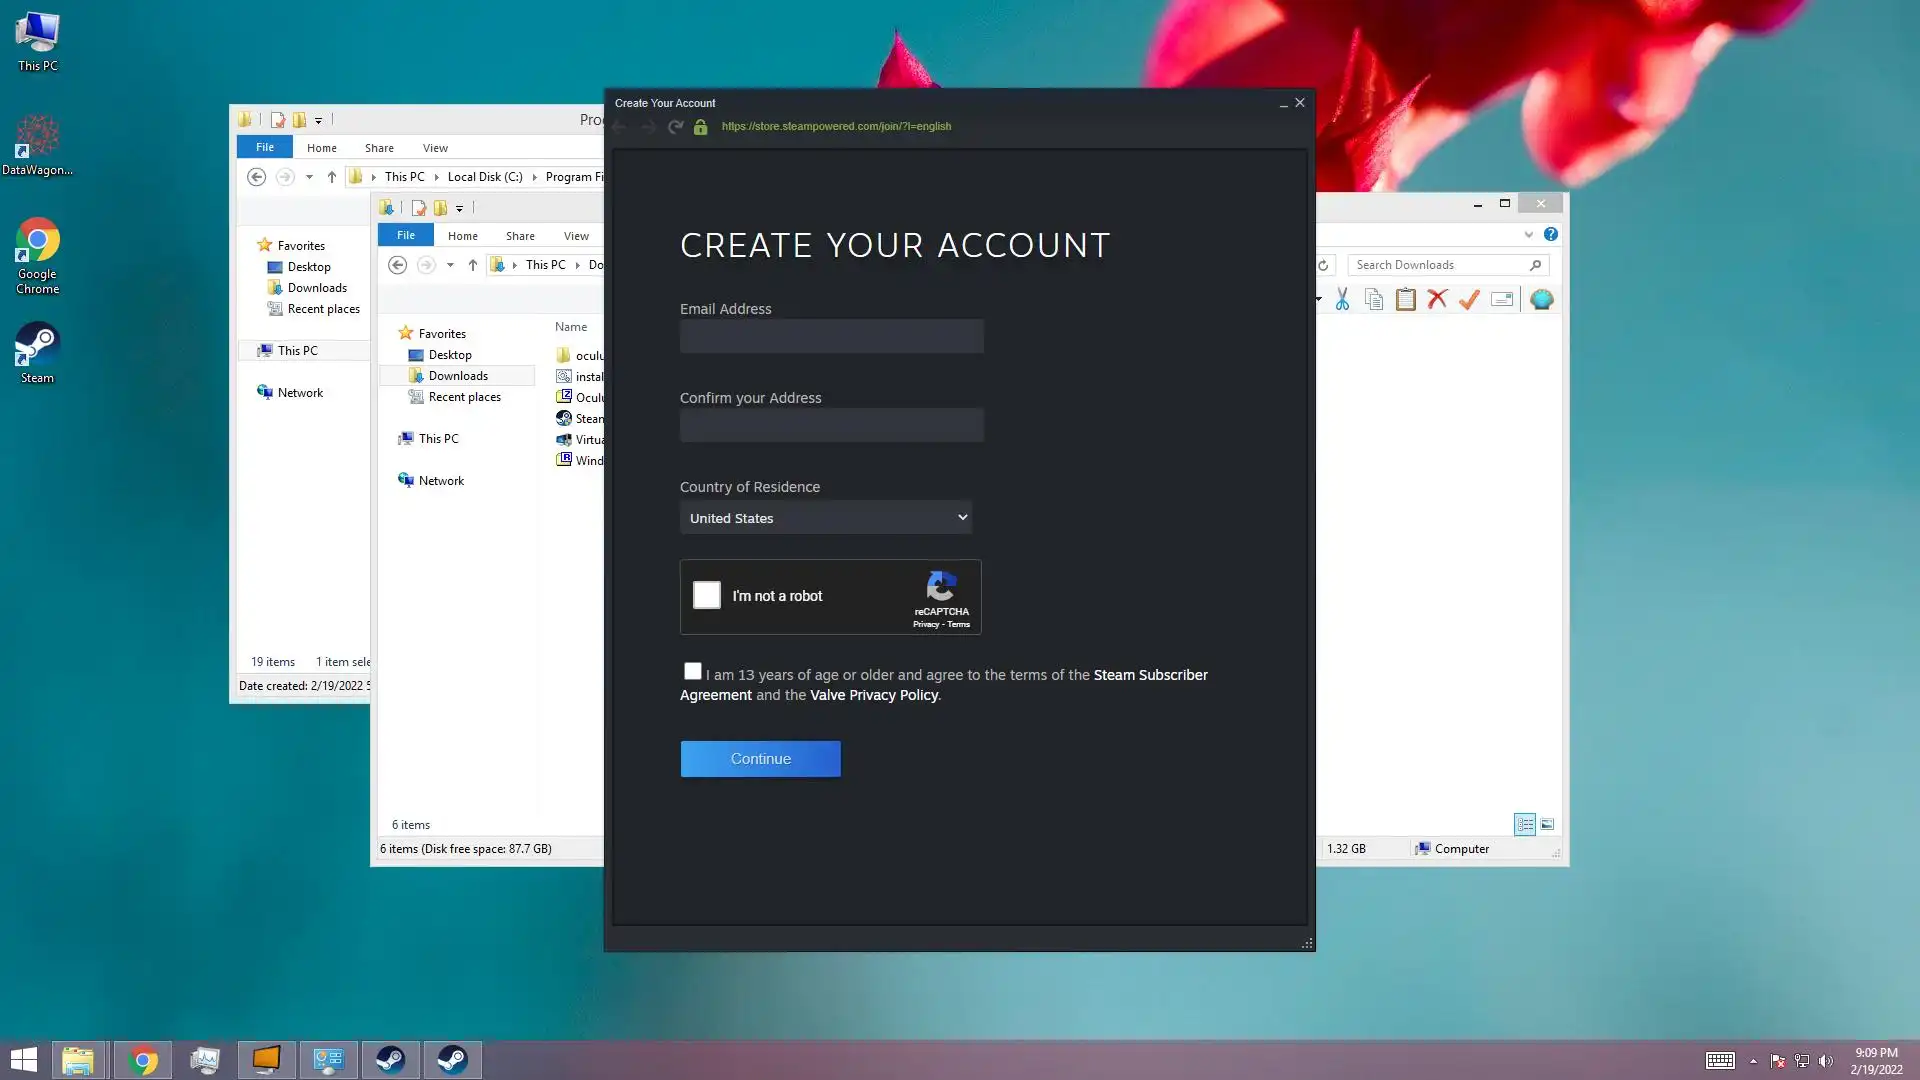The width and height of the screenshot is (1920, 1080).
Task: Open the View tab in Program Files window
Action: click(435, 147)
